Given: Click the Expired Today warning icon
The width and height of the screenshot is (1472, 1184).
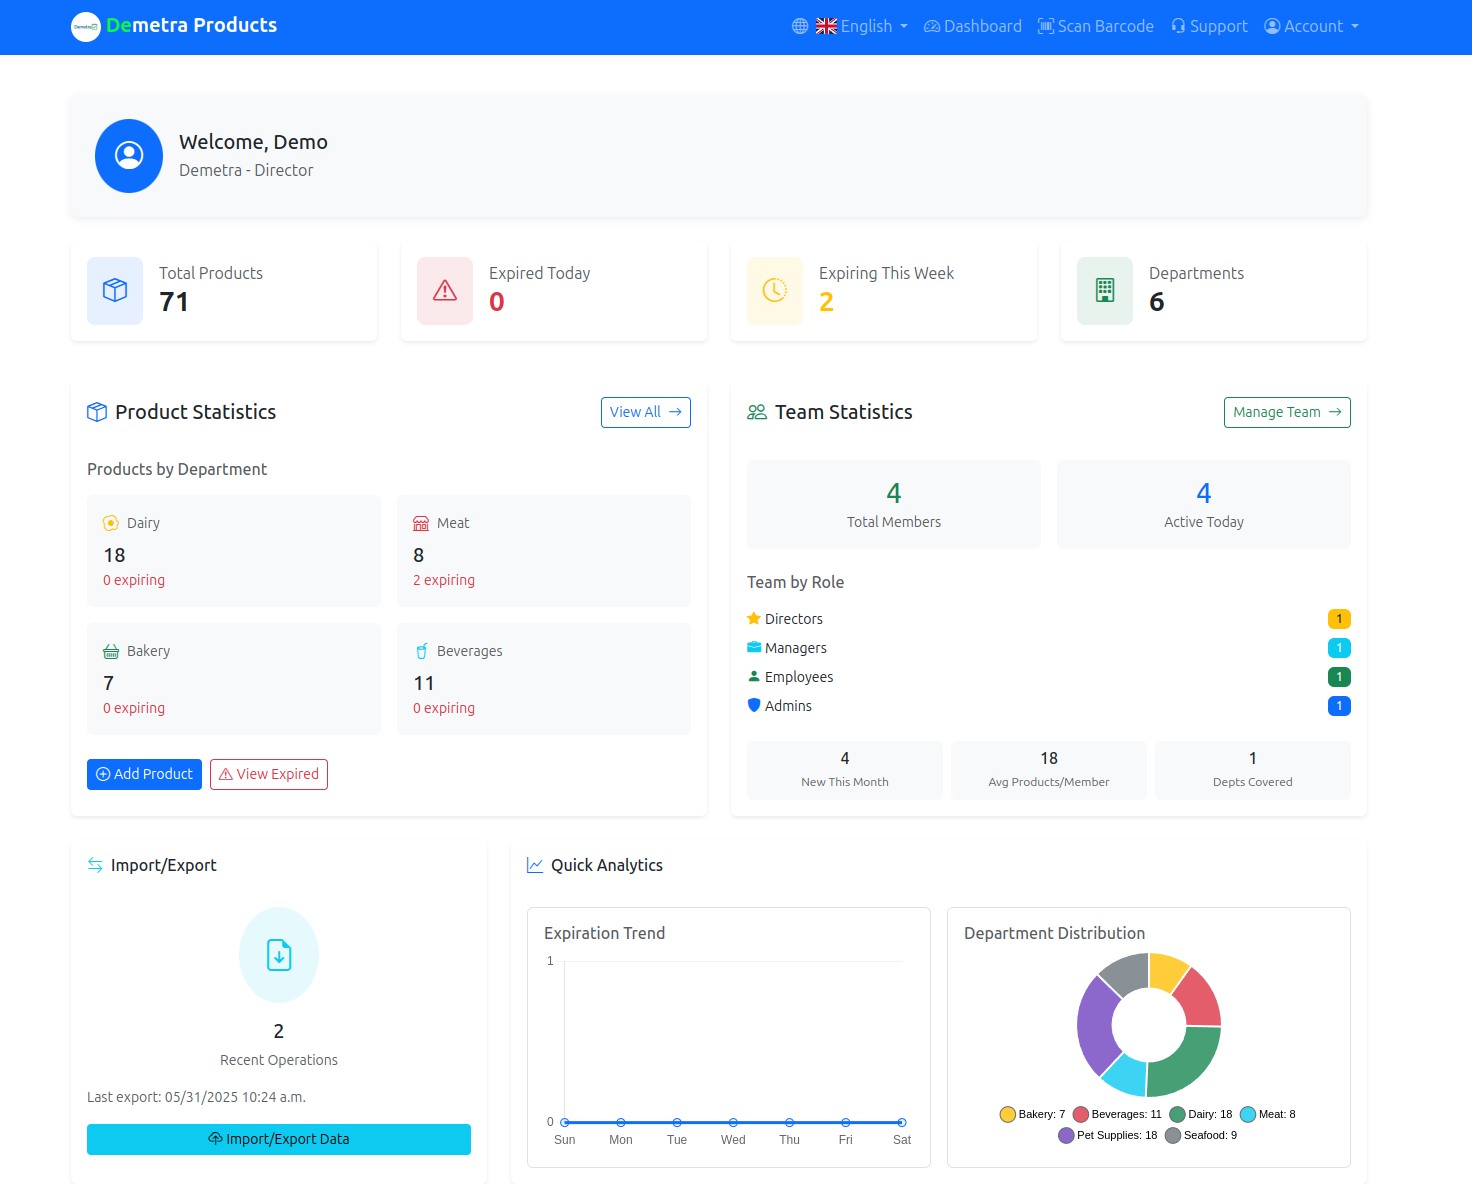Looking at the screenshot, I should [444, 291].
